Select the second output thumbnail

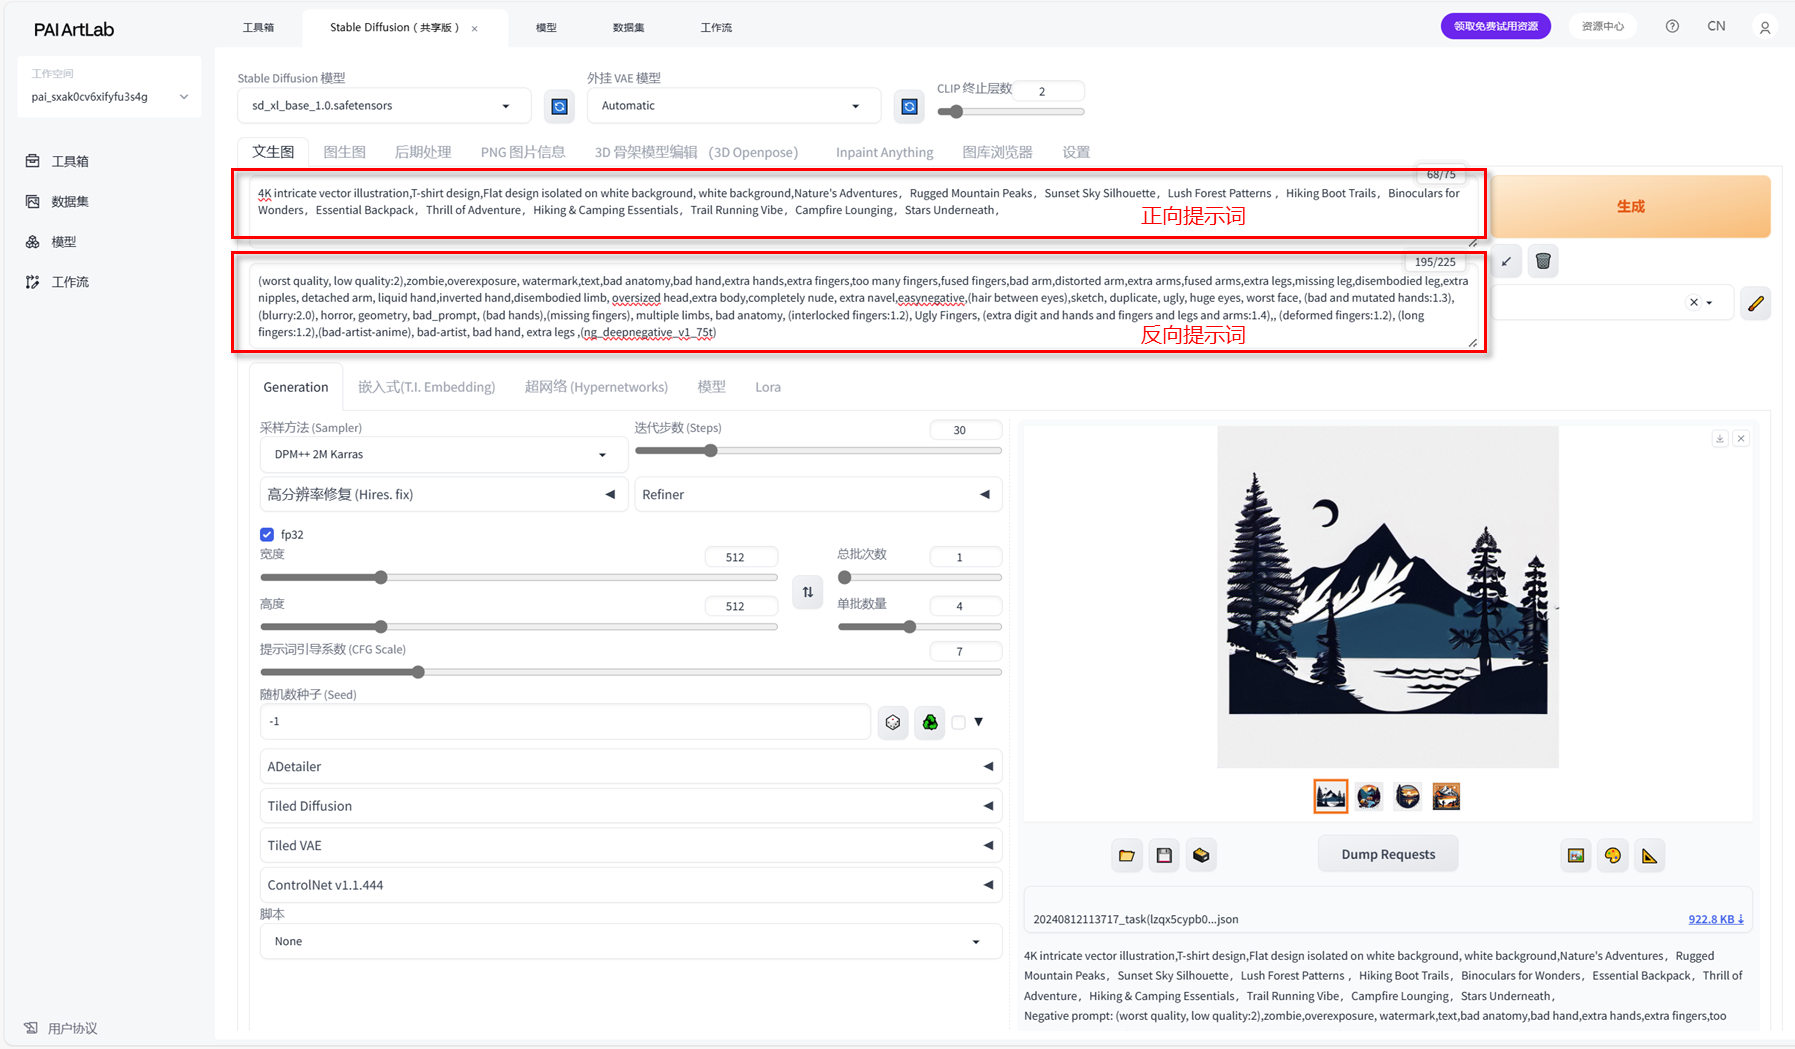pyautogui.click(x=1369, y=796)
